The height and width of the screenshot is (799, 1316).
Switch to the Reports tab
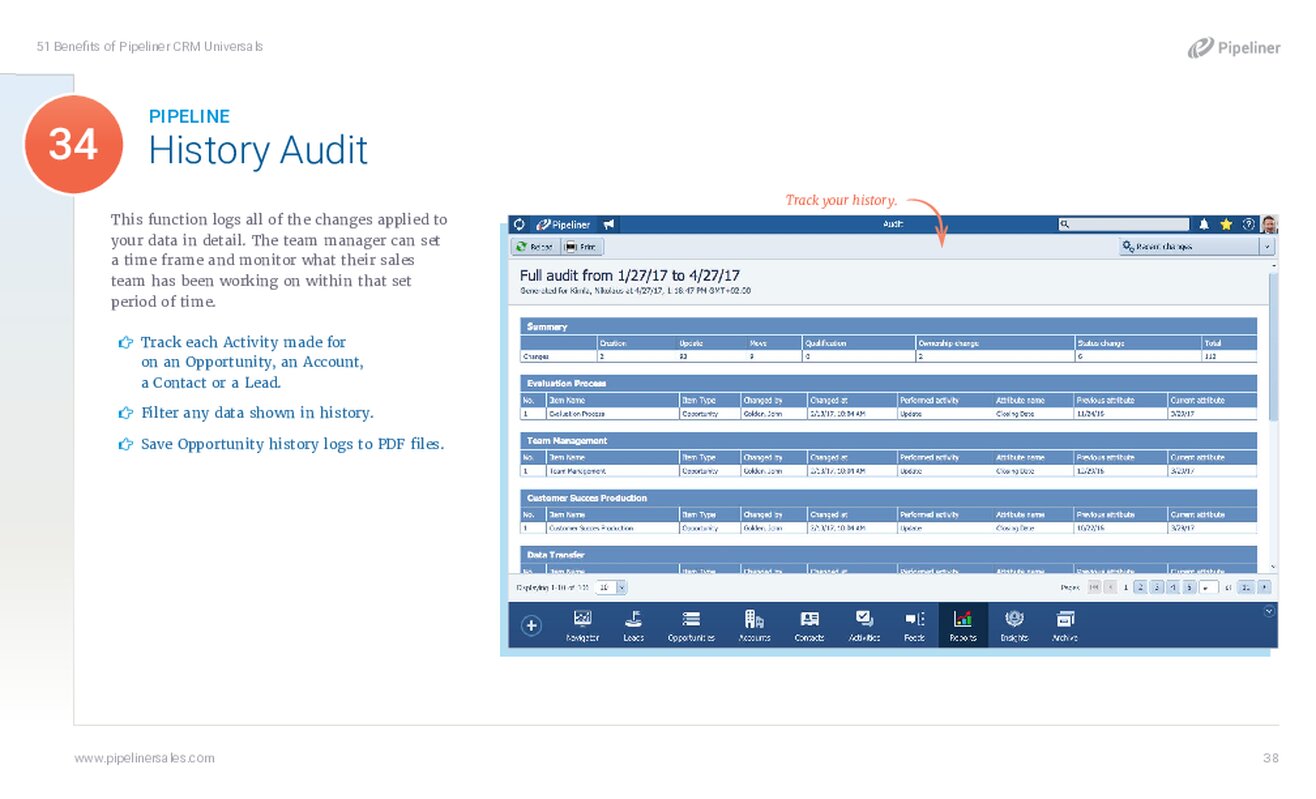[963, 626]
